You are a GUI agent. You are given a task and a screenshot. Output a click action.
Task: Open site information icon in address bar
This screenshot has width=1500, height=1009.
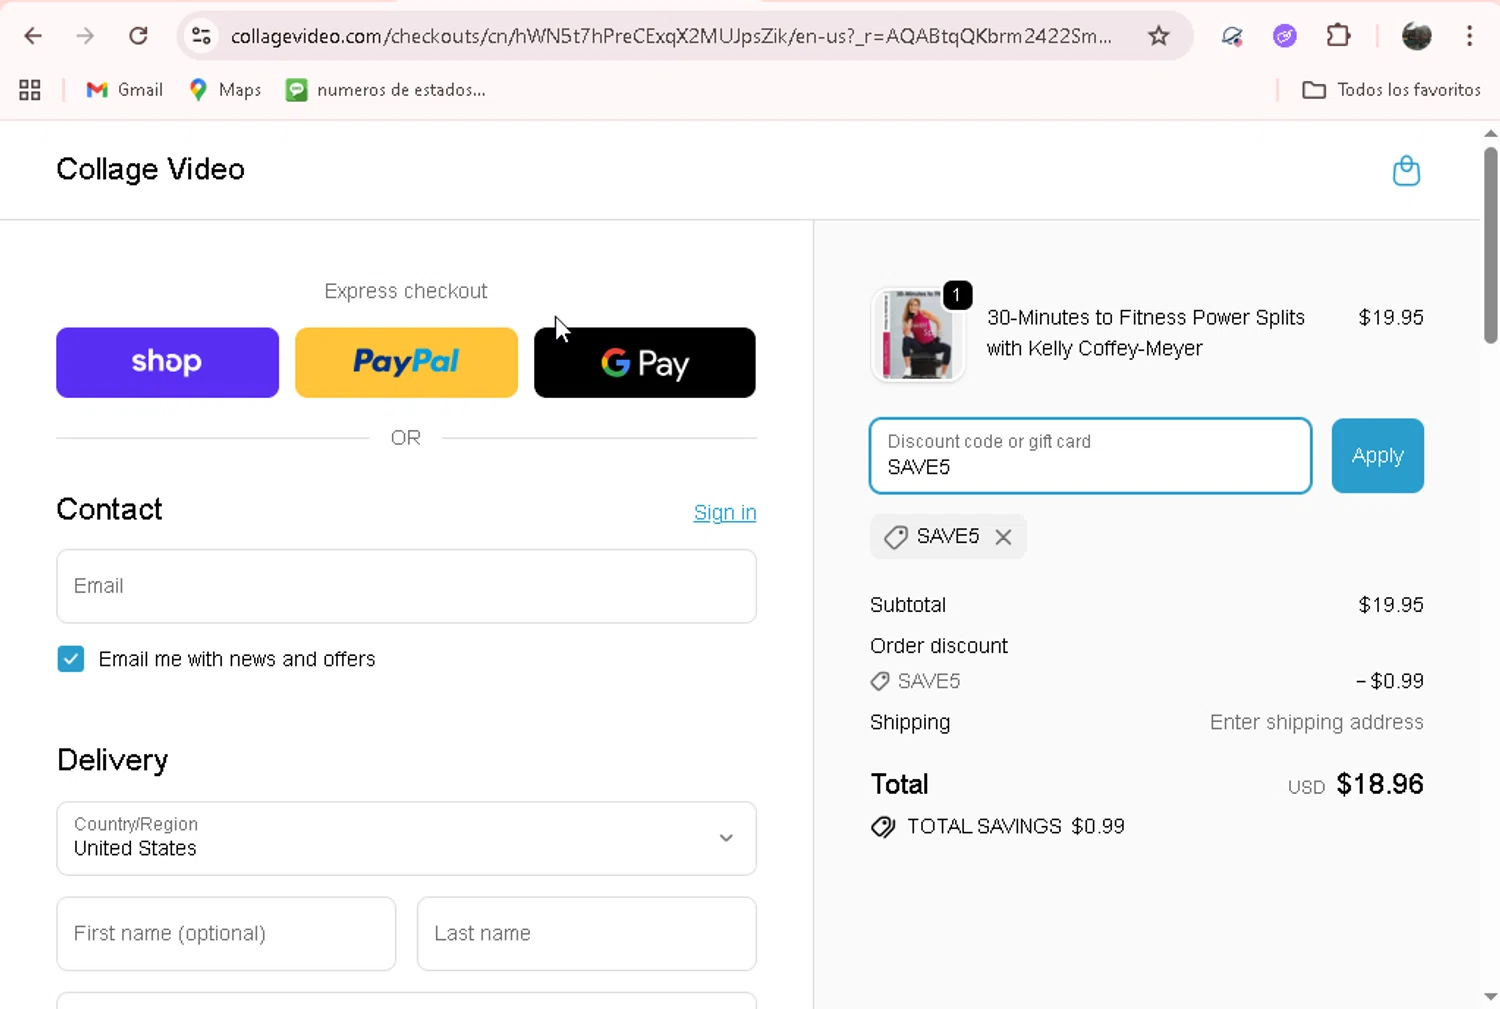pos(201,36)
